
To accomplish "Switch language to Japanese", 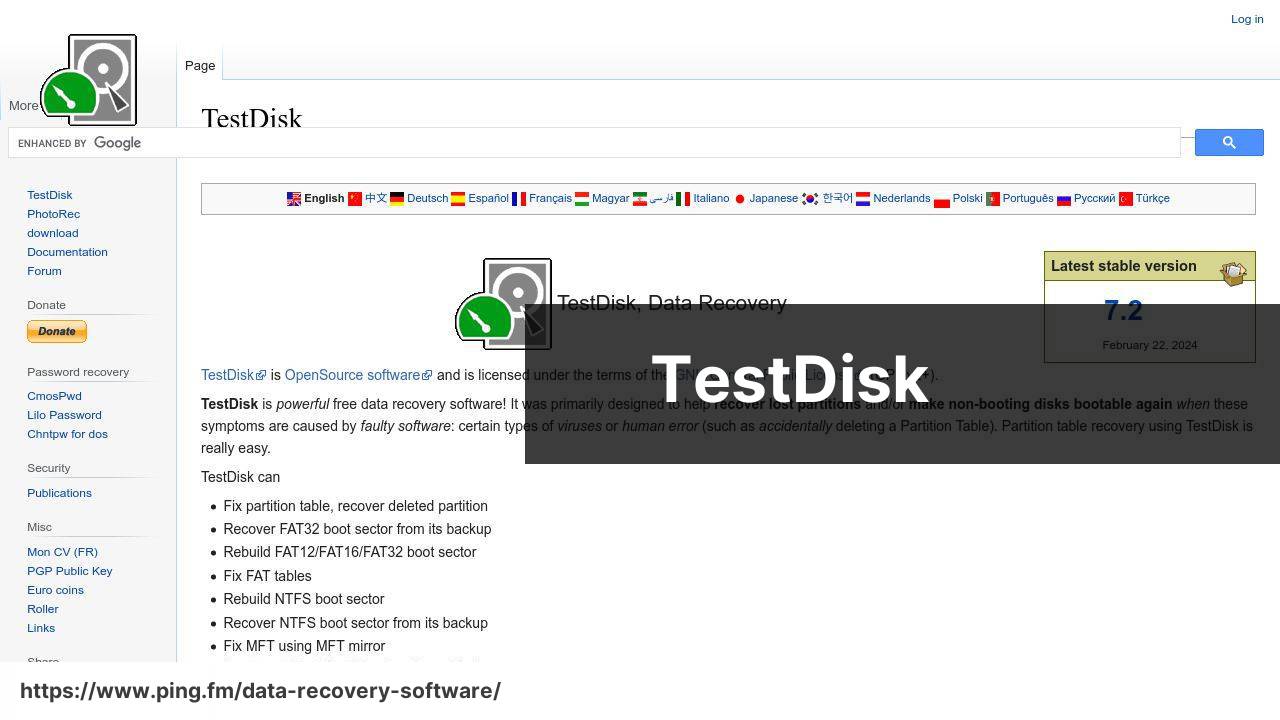I will pos(774,198).
